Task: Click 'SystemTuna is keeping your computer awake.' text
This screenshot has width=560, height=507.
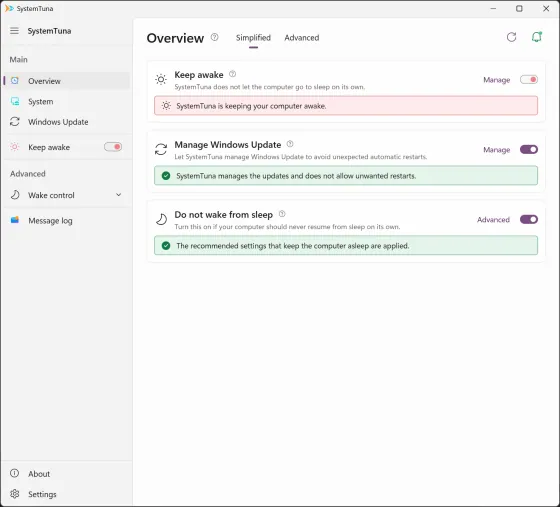Action: [x=251, y=106]
